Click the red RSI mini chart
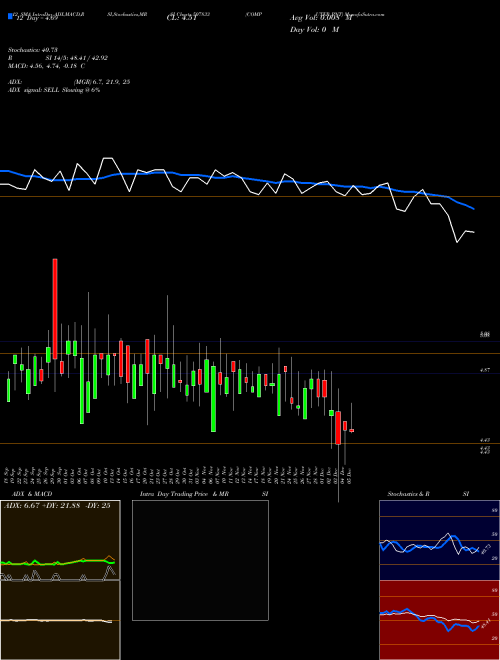The image size is (500, 660). pos(437,620)
